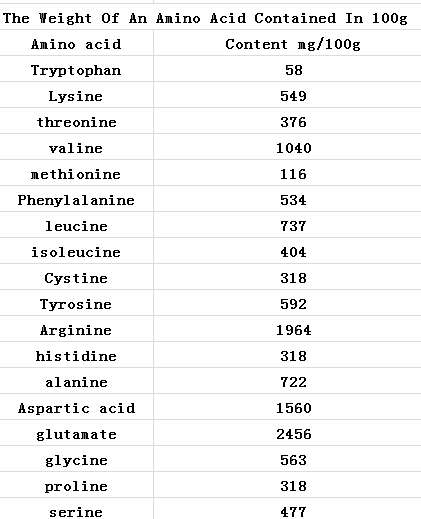Click the methionine cell

click(x=76, y=173)
